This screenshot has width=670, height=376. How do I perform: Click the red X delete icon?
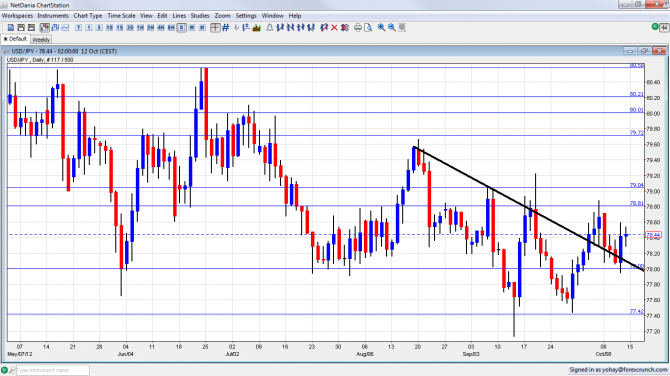[334, 27]
